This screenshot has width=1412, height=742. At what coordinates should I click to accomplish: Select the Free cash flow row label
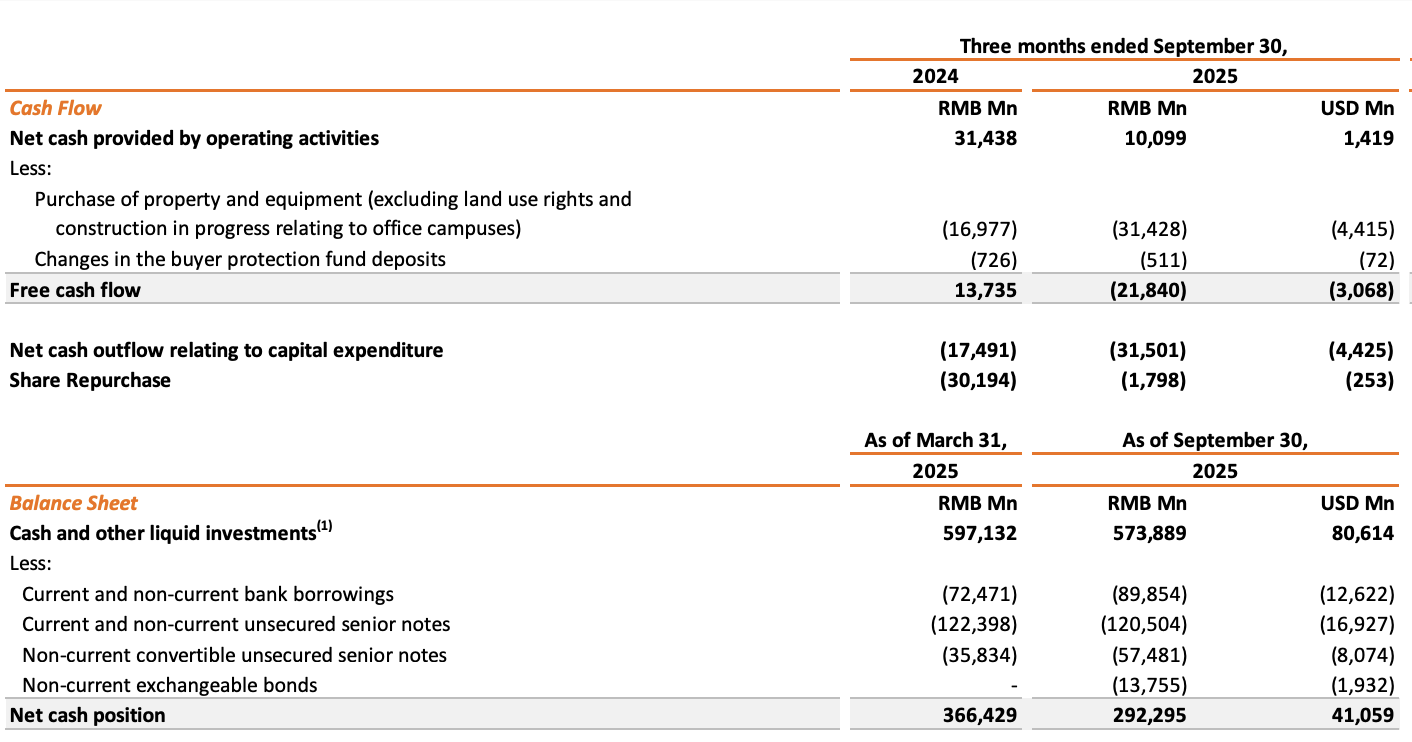75,290
